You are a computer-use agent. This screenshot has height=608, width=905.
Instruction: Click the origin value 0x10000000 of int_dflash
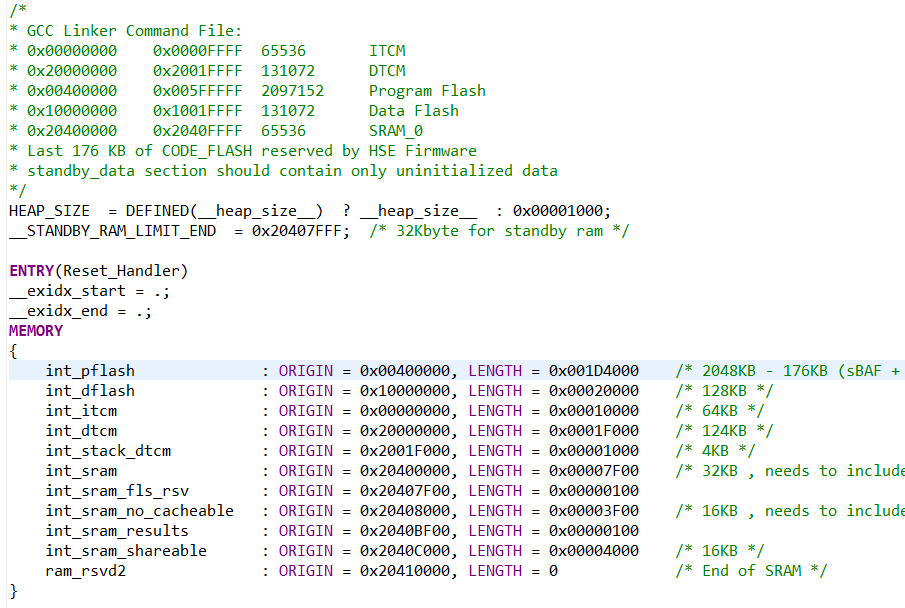click(x=405, y=391)
